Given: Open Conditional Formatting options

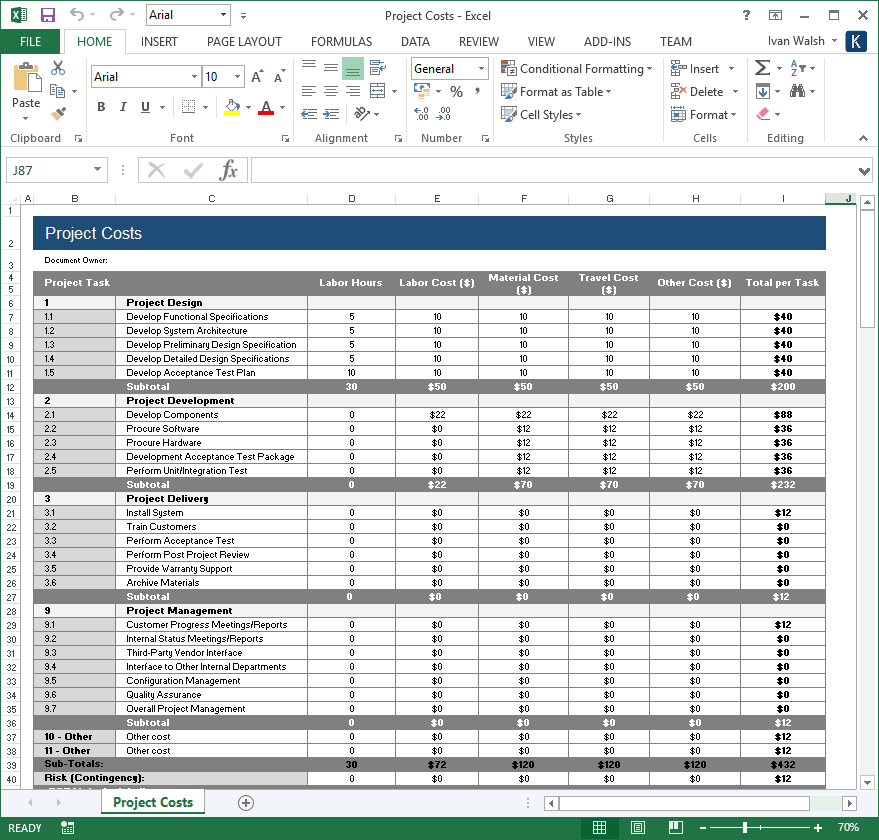Looking at the screenshot, I should 577,68.
